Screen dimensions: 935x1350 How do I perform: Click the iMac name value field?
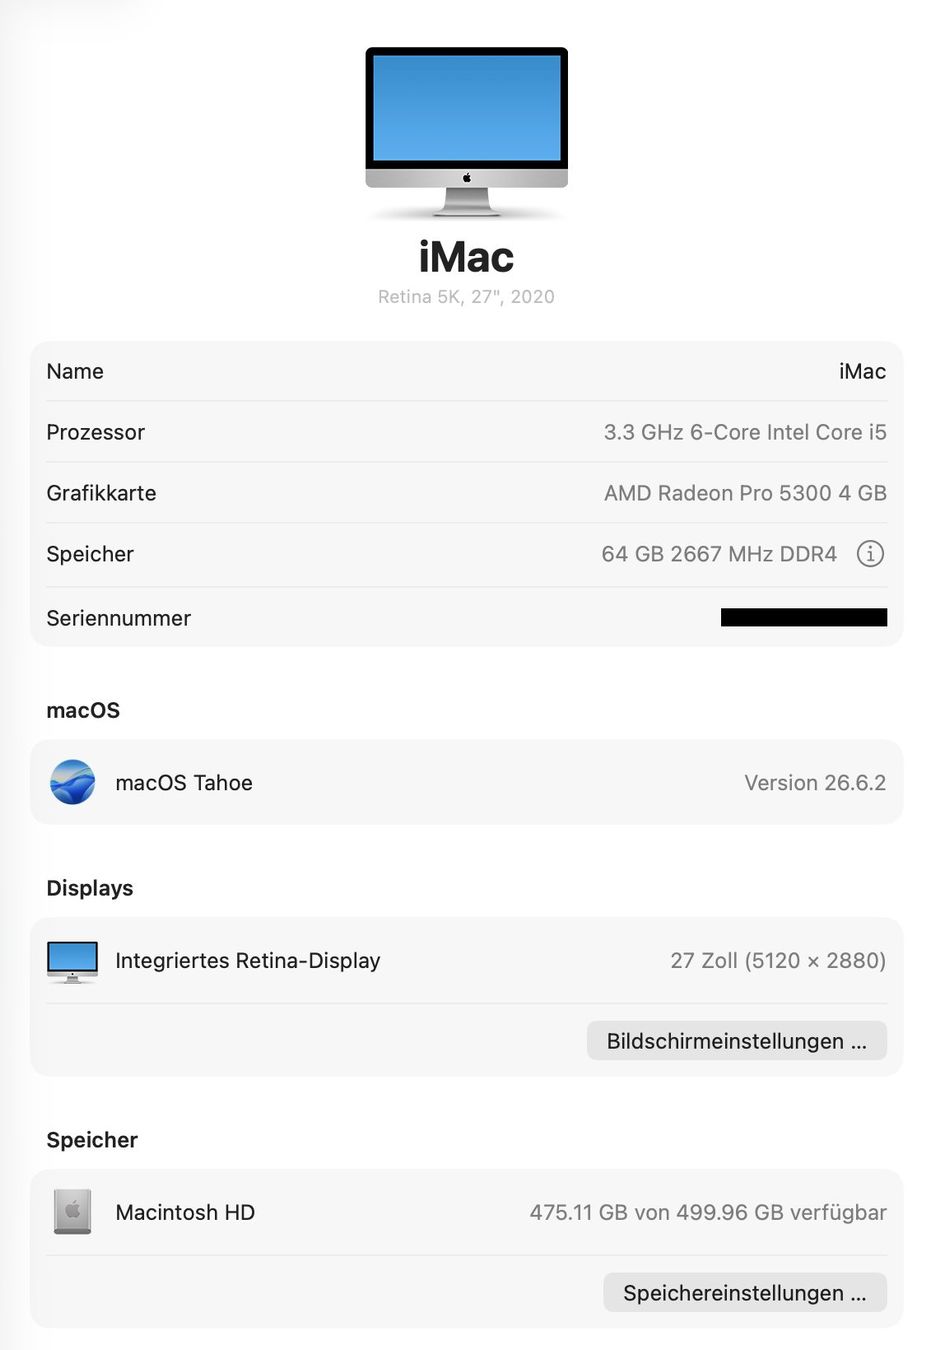tap(863, 371)
